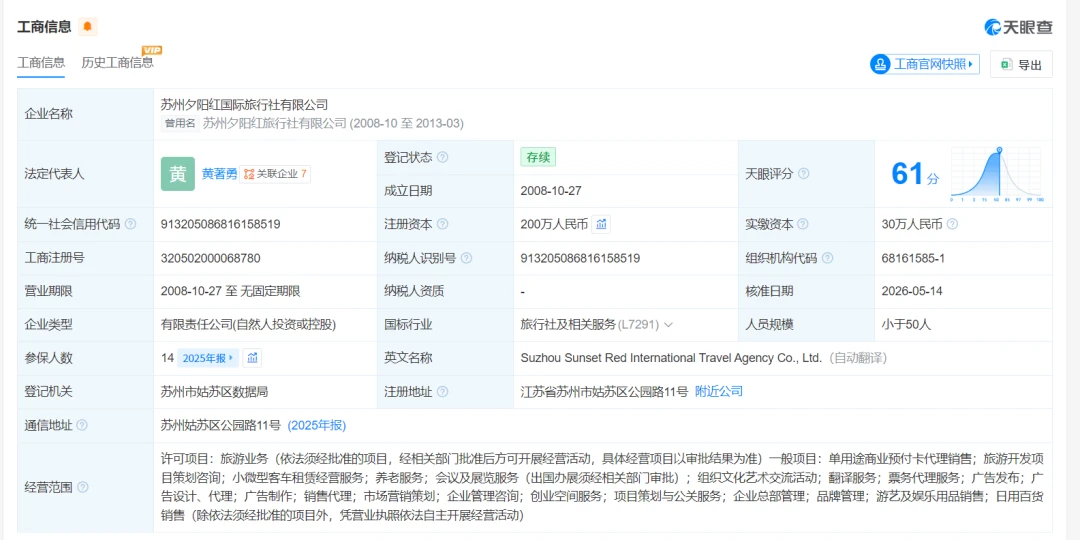Expand 工商官网快照 arrow button

point(924,64)
